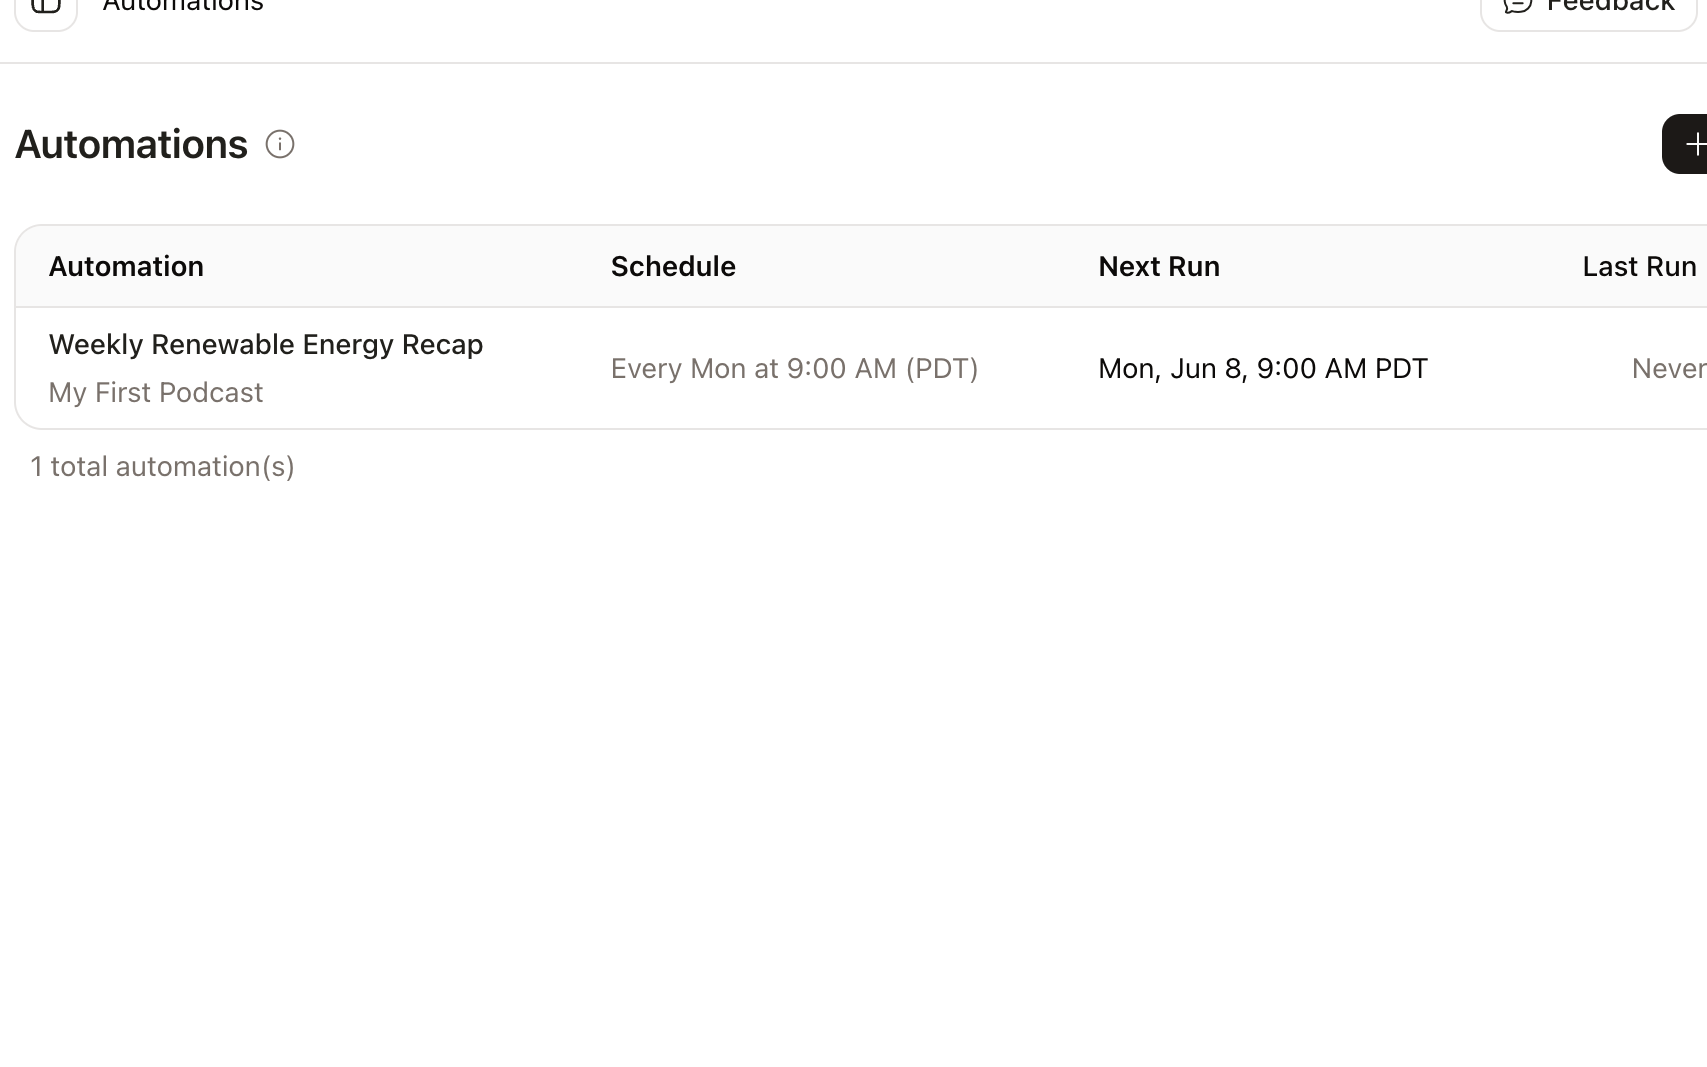This screenshot has width=1707, height=1067.
Task: Click the Next Run column header
Action: pos(1159,266)
